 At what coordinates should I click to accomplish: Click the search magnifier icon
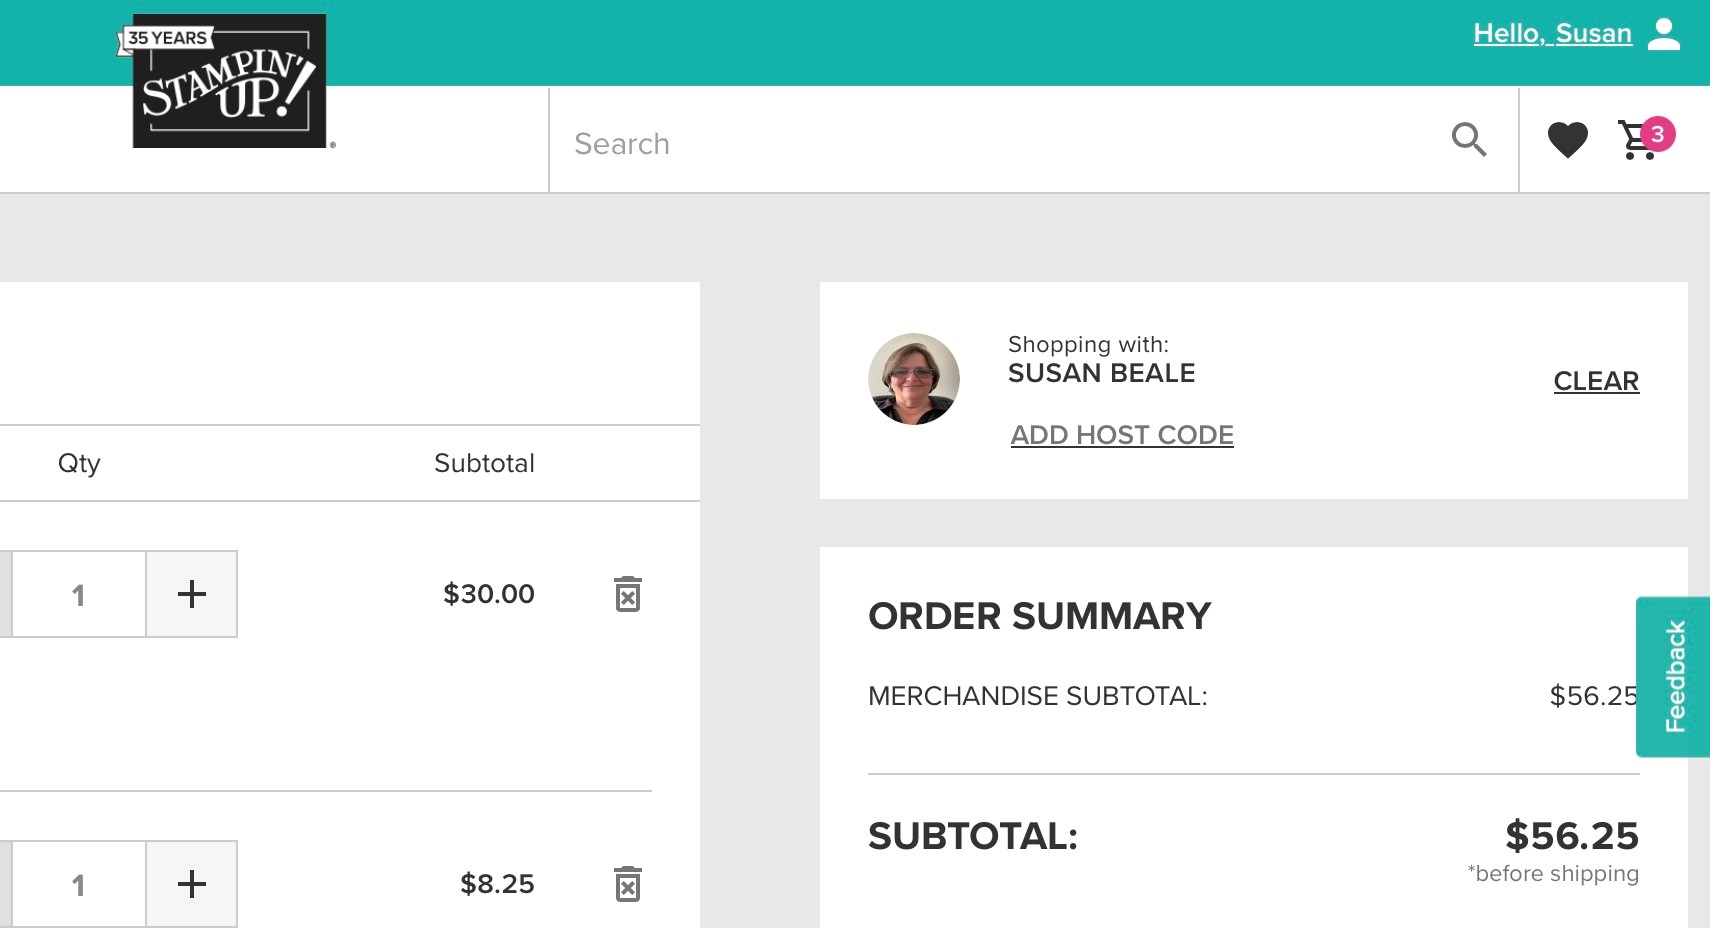[1468, 140]
